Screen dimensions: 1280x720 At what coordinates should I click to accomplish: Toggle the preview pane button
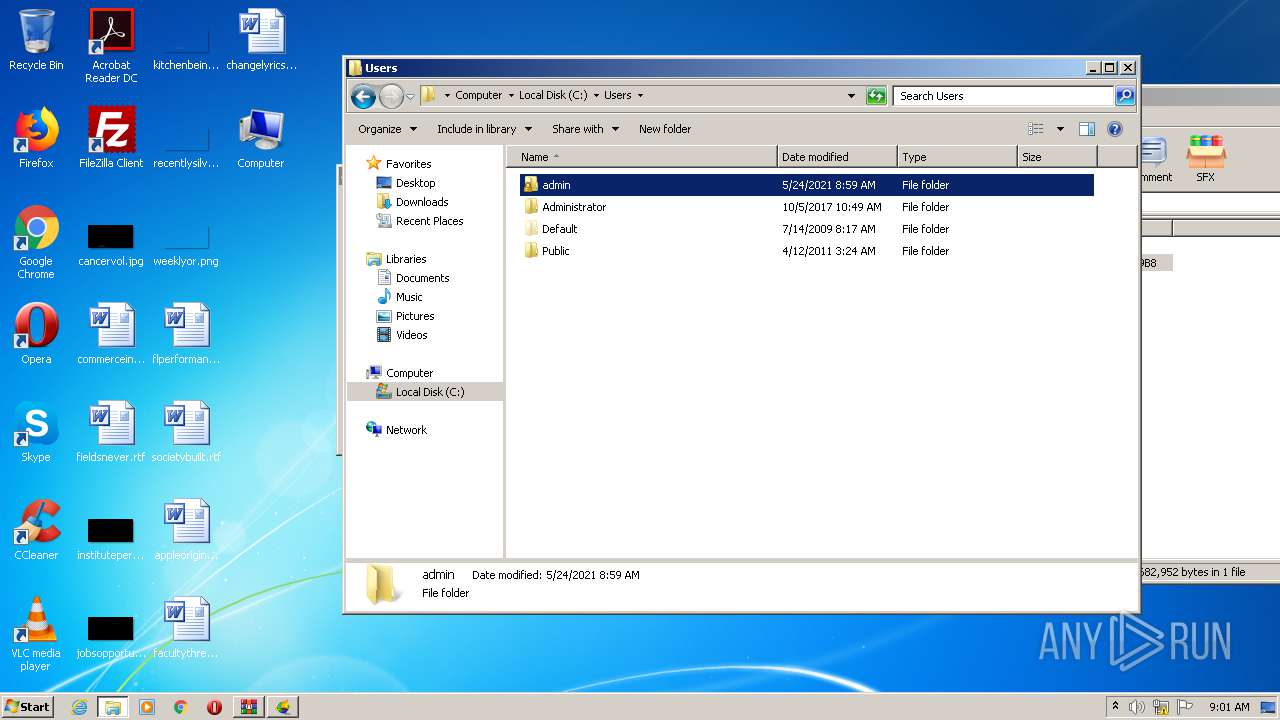(x=1087, y=129)
